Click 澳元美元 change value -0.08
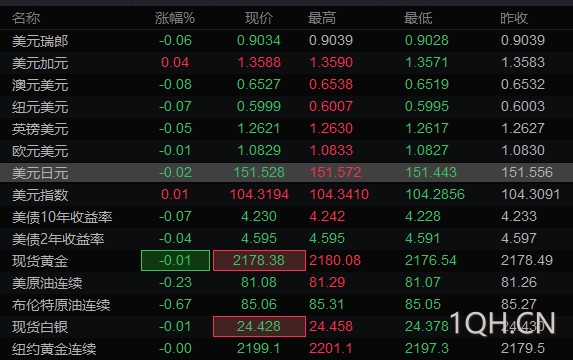 pos(175,84)
